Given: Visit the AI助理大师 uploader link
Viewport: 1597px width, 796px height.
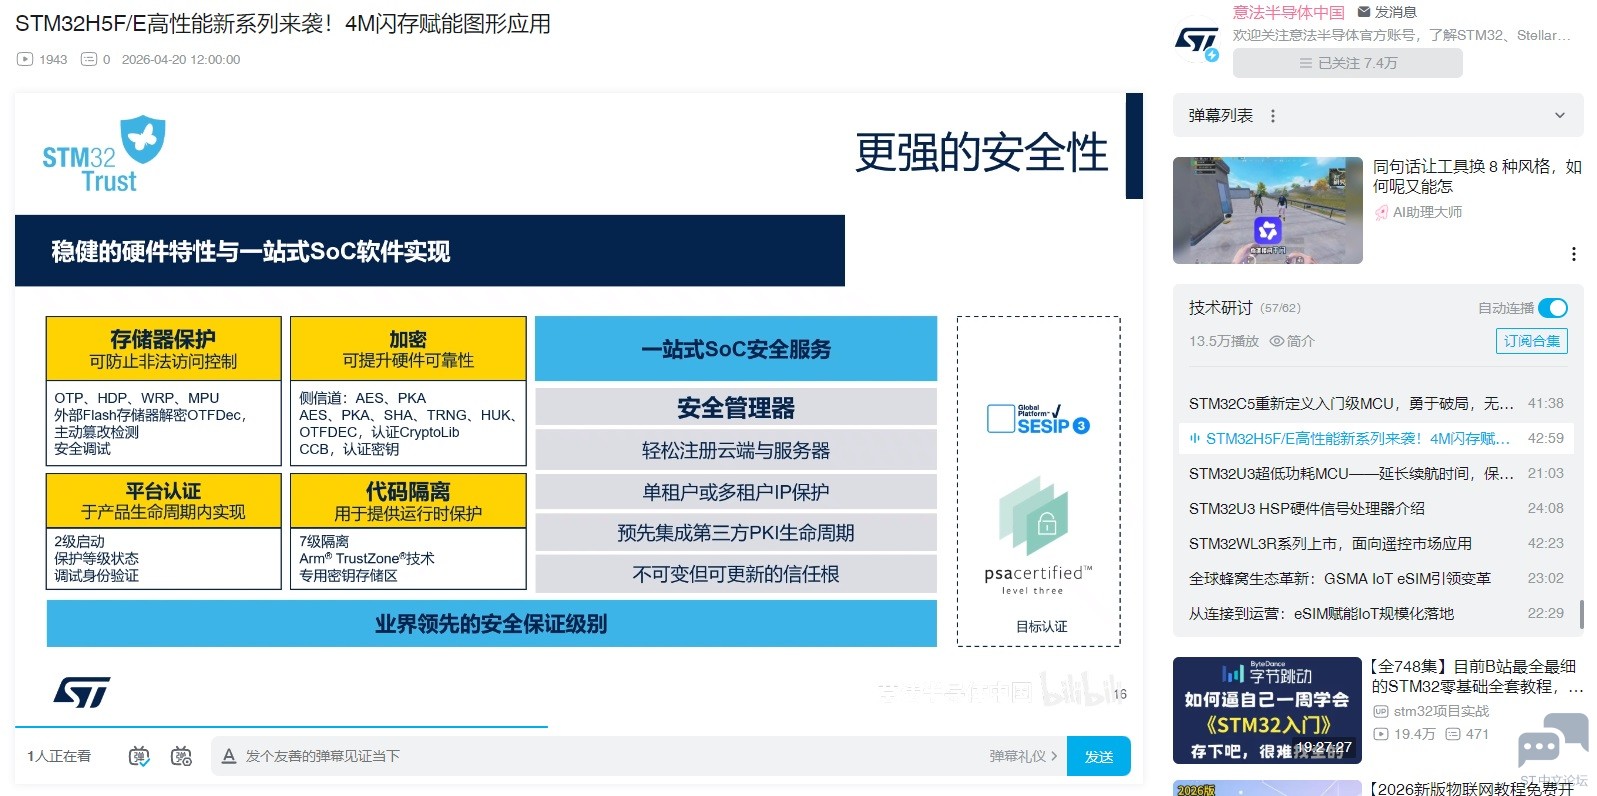Looking at the screenshot, I should click(1419, 212).
